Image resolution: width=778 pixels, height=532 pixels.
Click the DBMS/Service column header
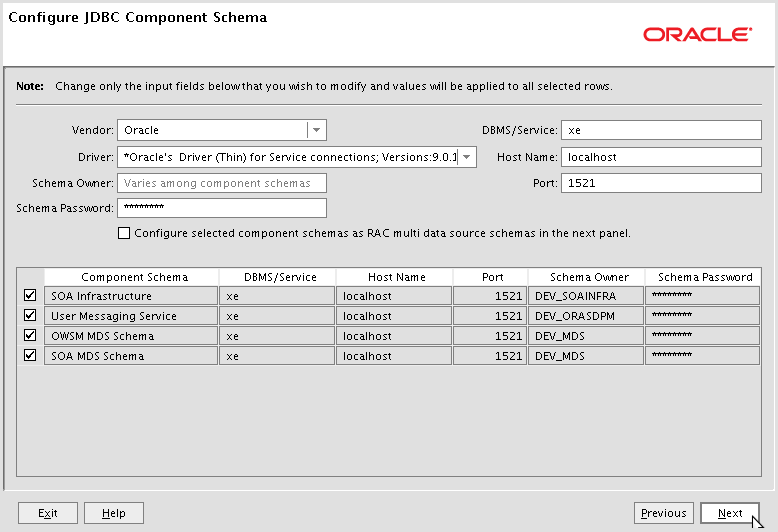(x=277, y=277)
